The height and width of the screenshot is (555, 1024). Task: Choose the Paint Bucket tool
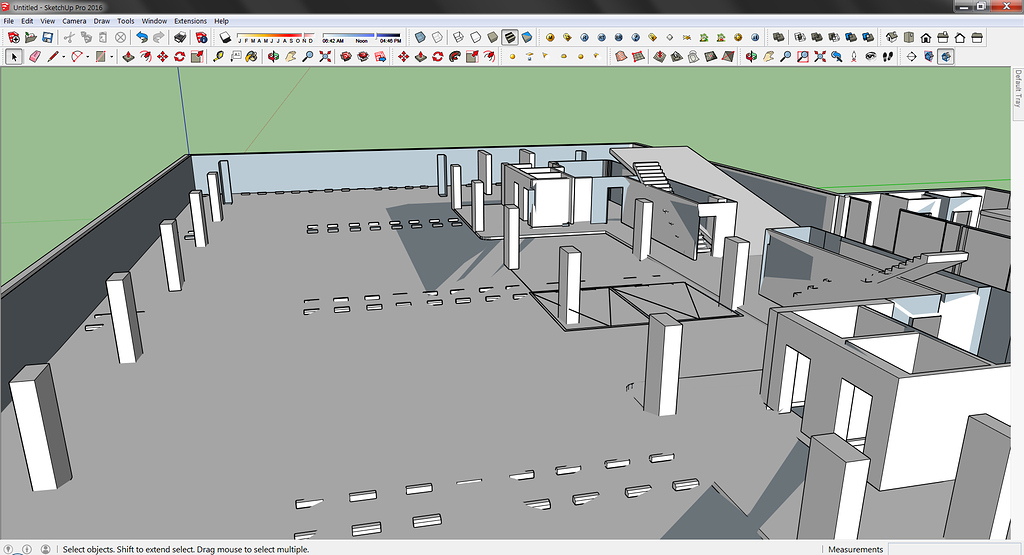254,57
